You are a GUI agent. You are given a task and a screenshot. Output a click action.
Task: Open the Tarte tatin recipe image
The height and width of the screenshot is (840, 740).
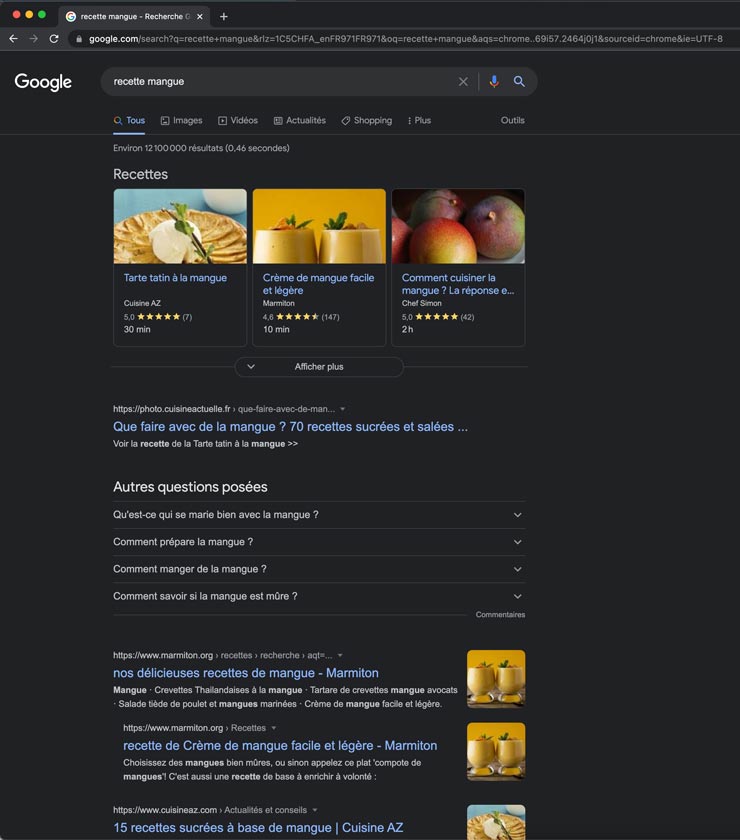point(180,226)
